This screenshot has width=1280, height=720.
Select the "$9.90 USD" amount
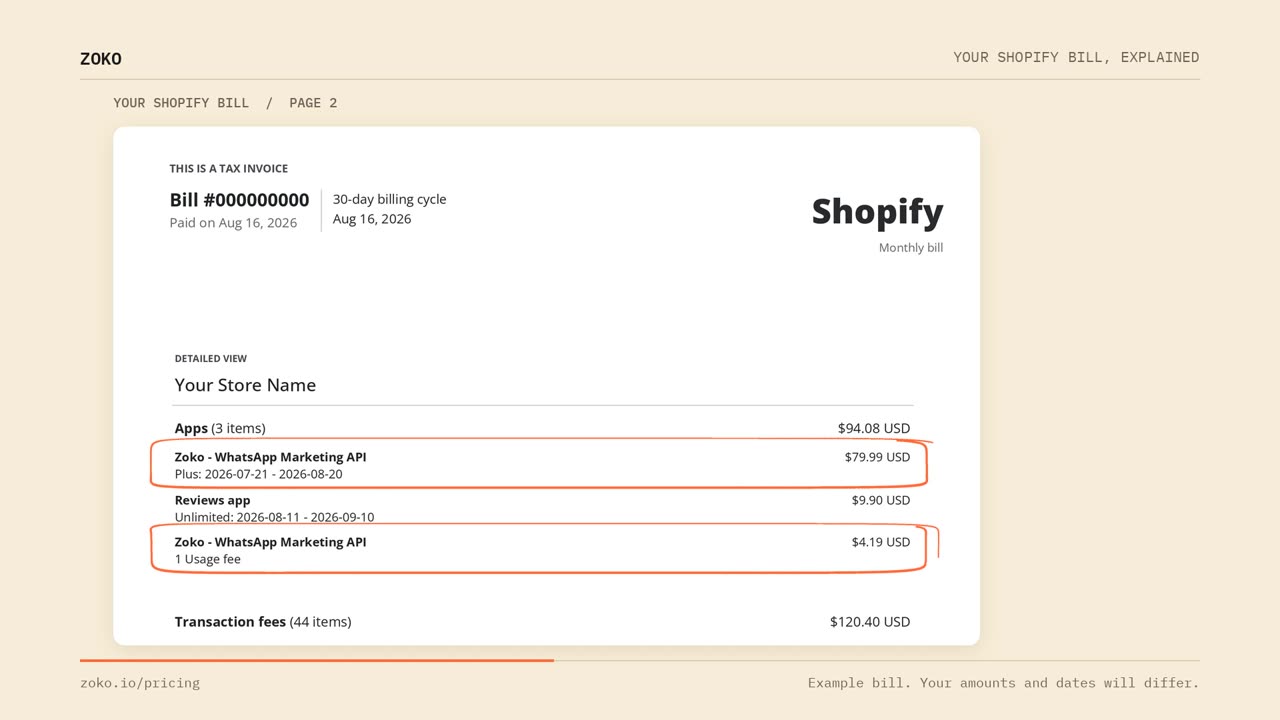(x=881, y=500)
